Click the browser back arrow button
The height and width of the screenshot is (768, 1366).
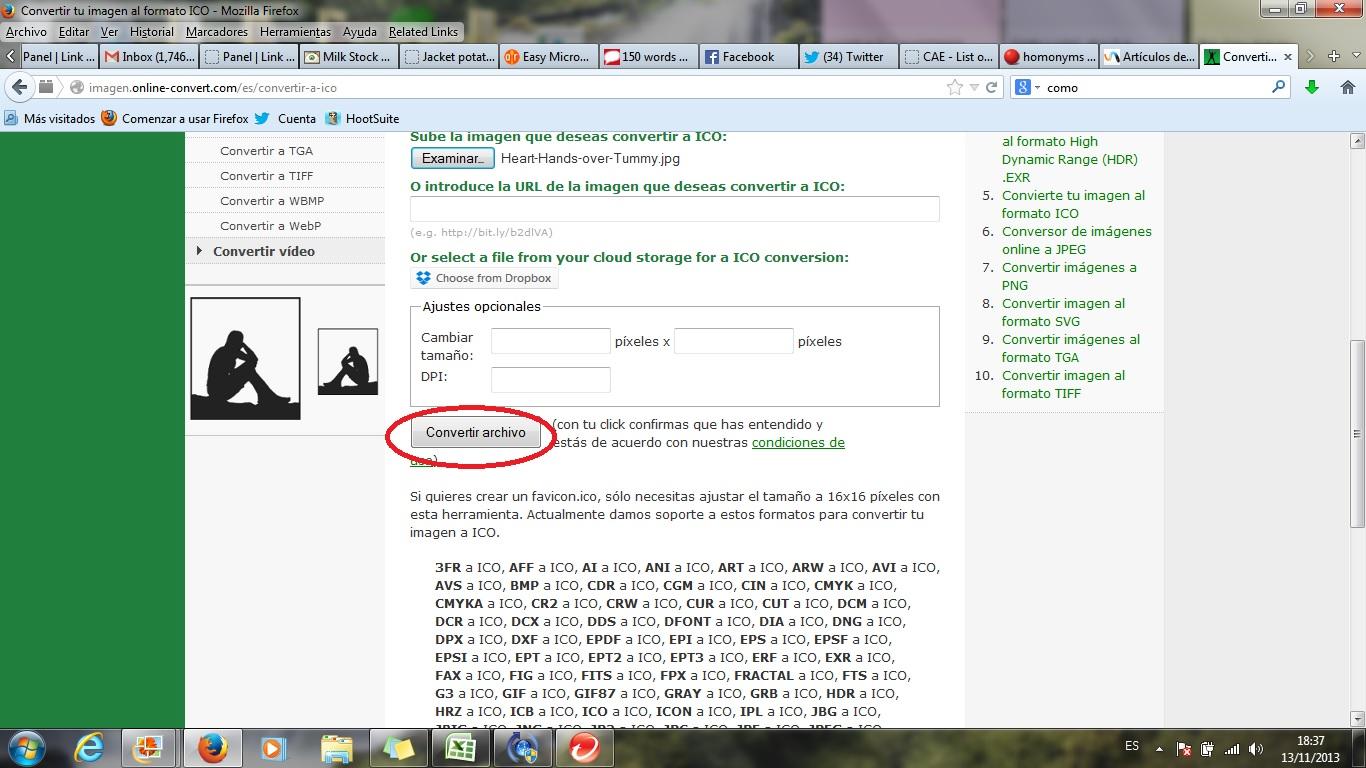click(x=19, y=88)
